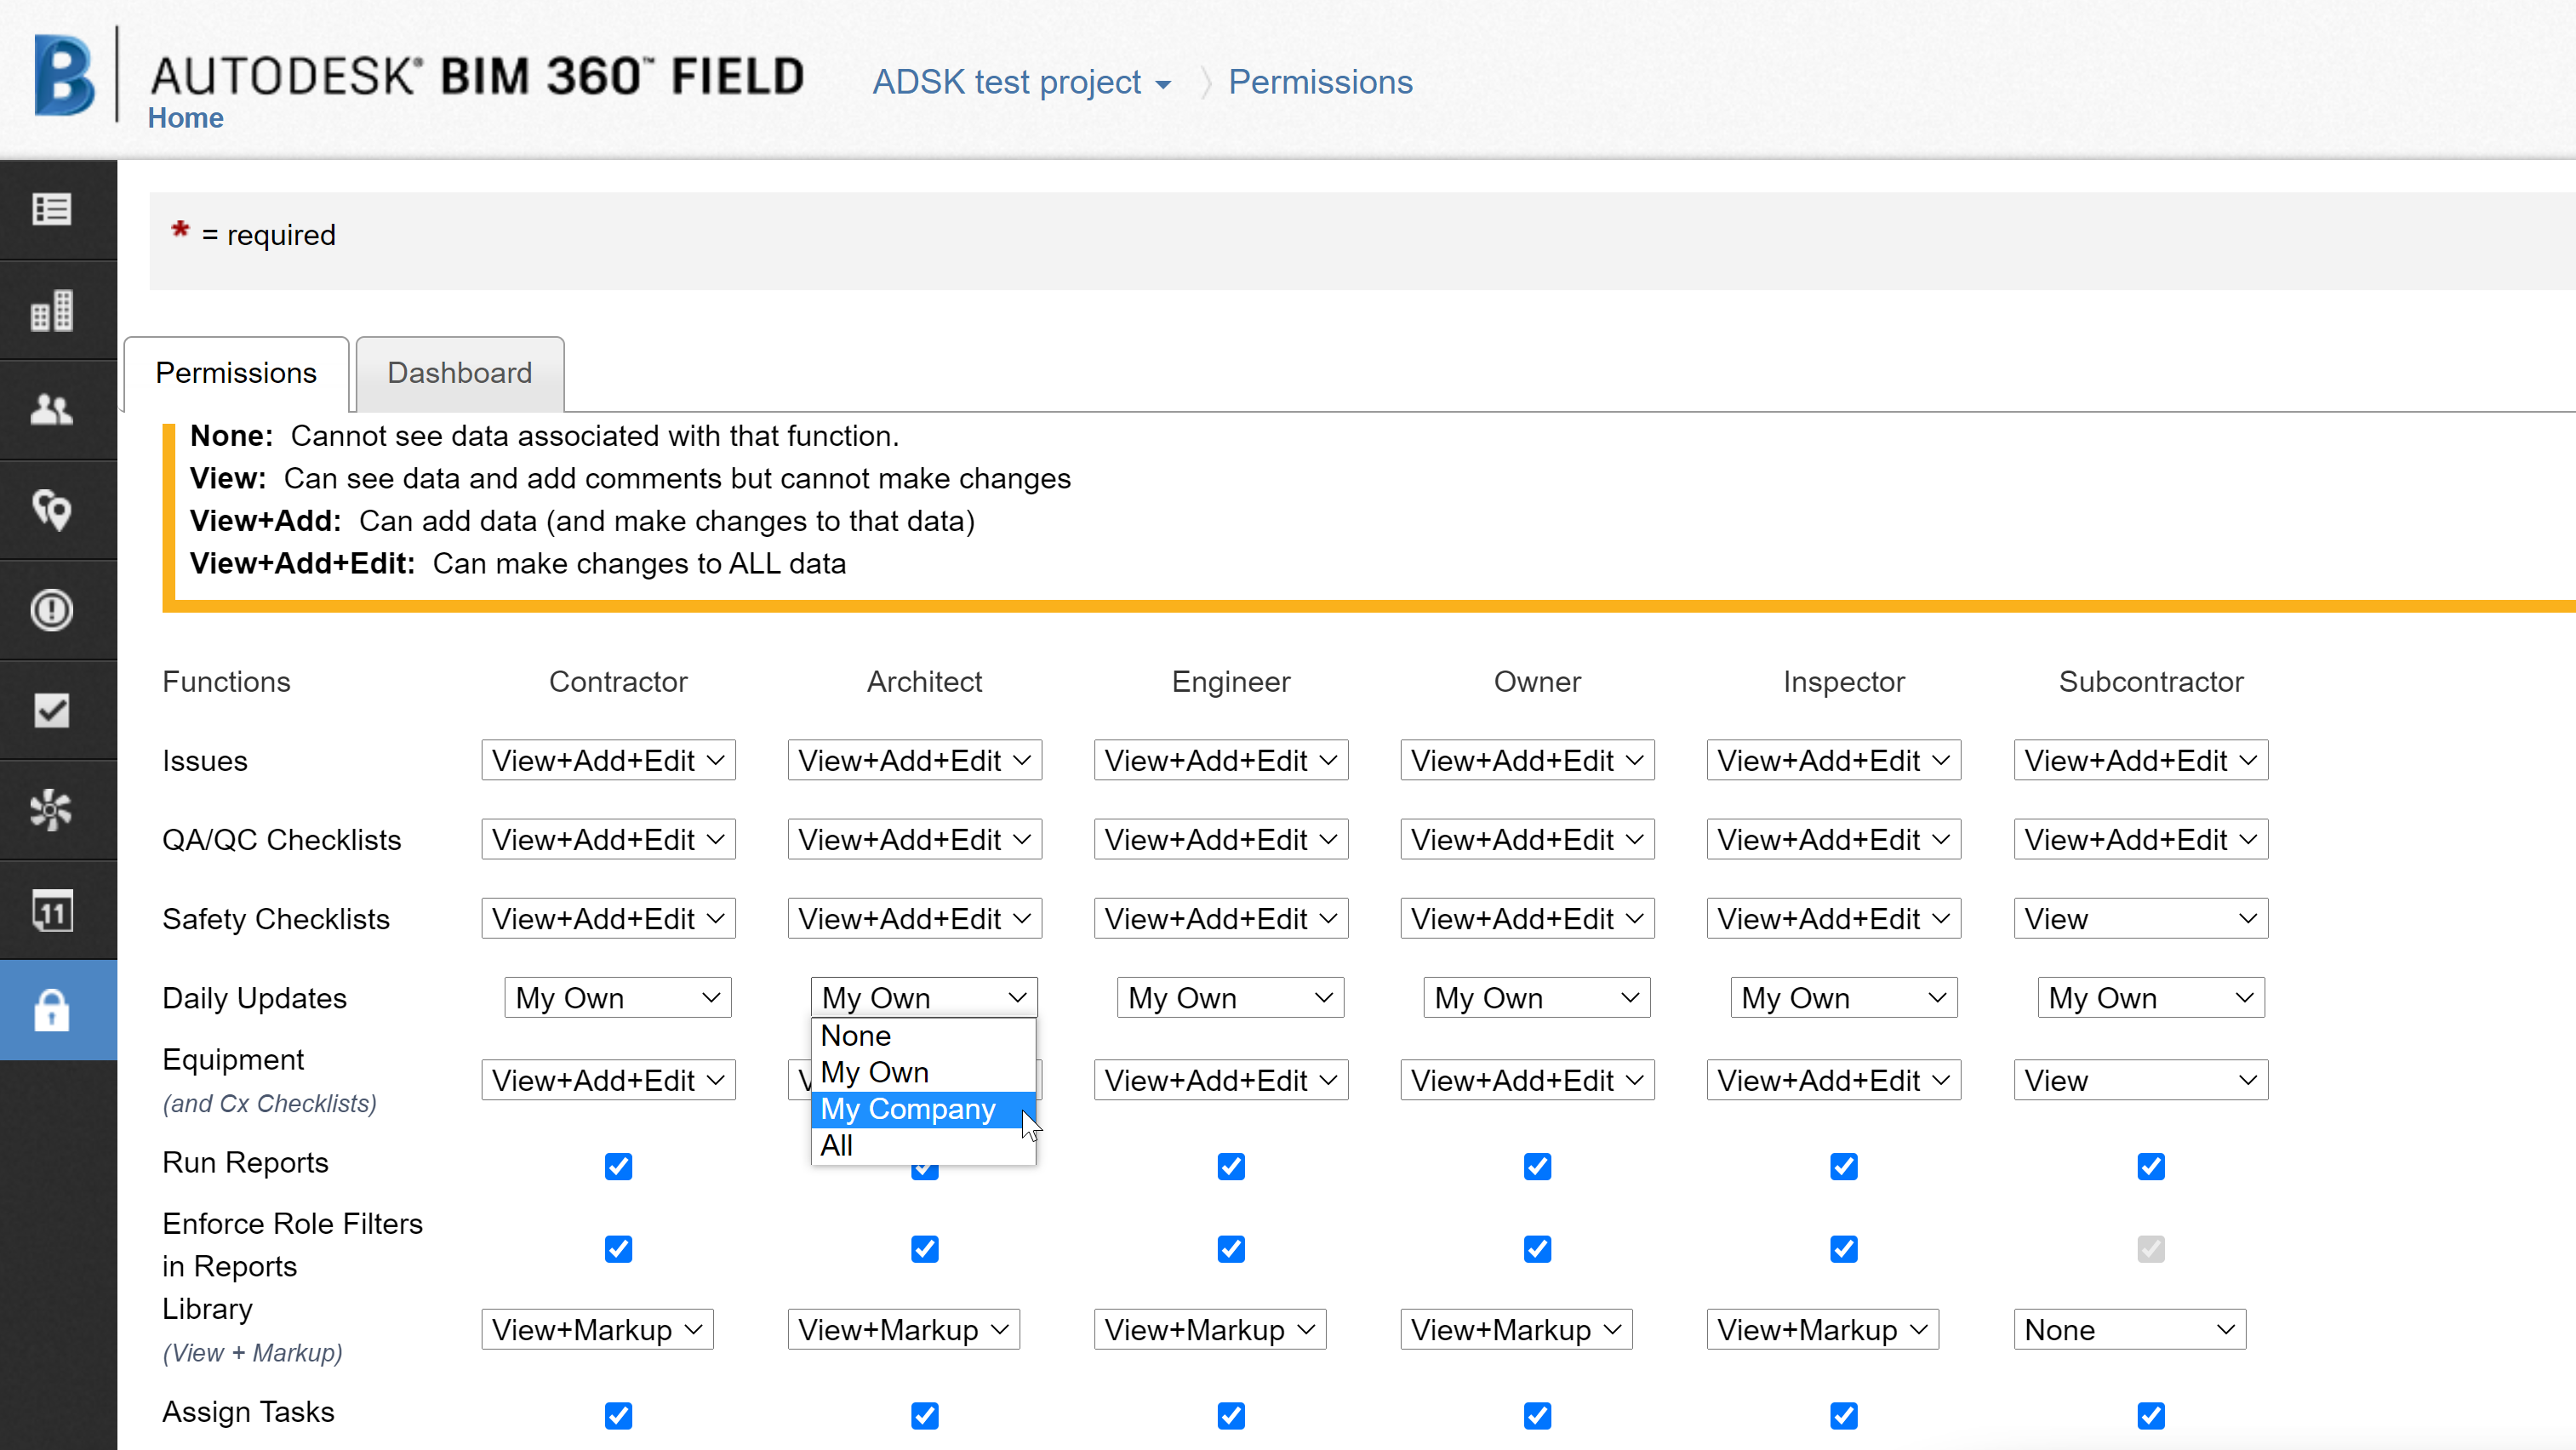Select the locations map-pin icon
Image resolution: width=2576 pixels, height=1450 pixels.
(x=51, y=510)
